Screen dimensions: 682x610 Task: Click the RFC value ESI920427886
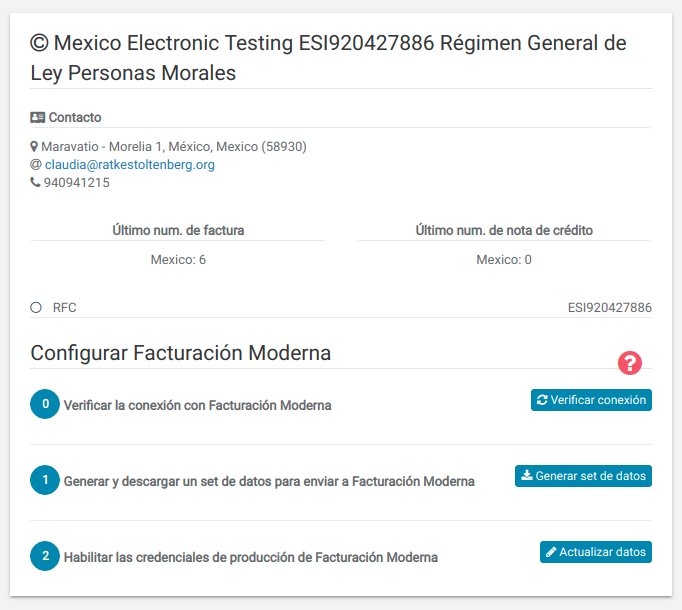click(609, 308)
